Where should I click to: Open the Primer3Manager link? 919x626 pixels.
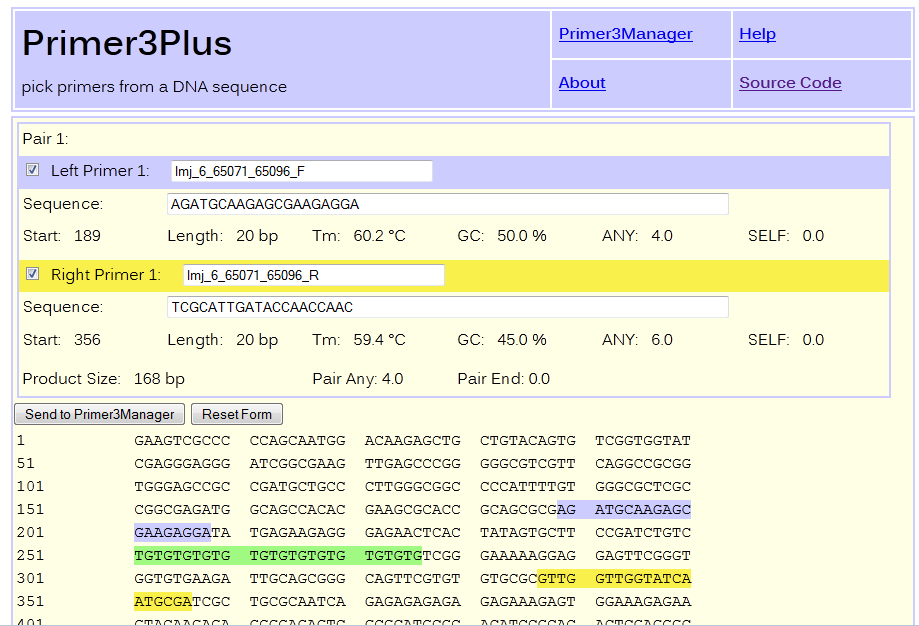(x=625, y=34)
